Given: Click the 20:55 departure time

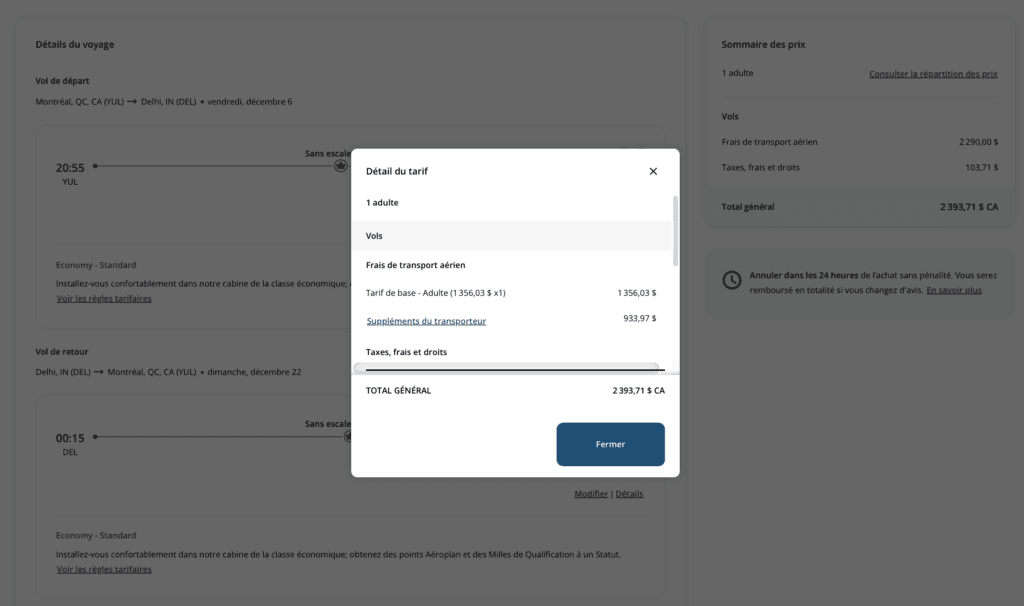Looking at the screenshot, I should pyautogui.click(x=70, y=168).
